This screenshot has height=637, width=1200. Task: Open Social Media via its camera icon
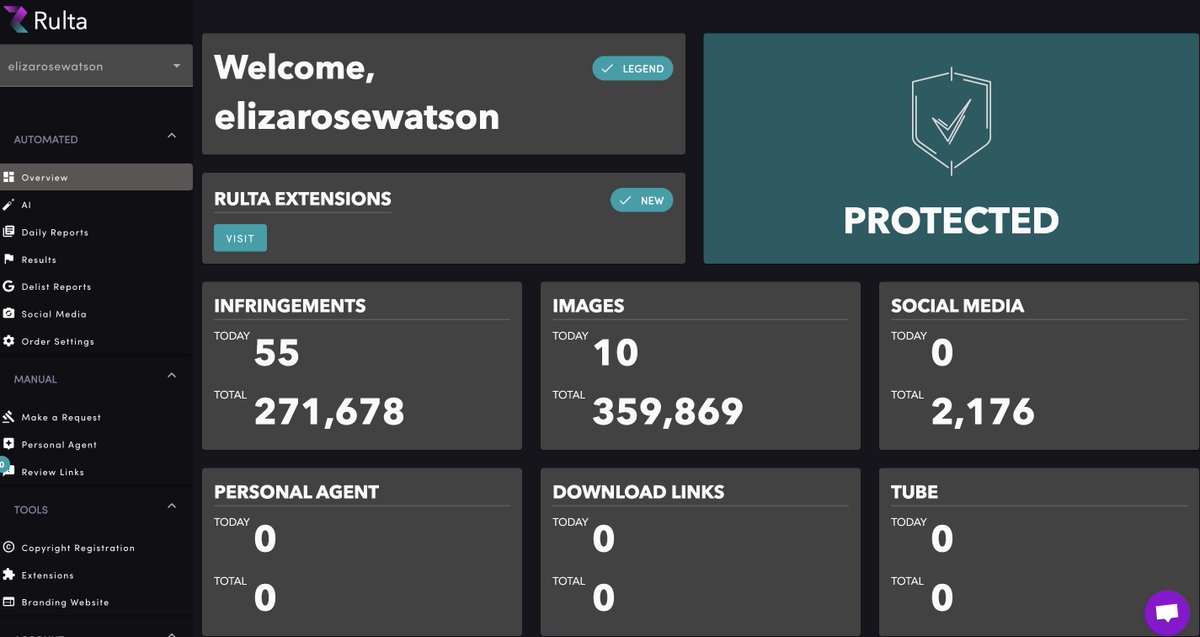[9, 314]
